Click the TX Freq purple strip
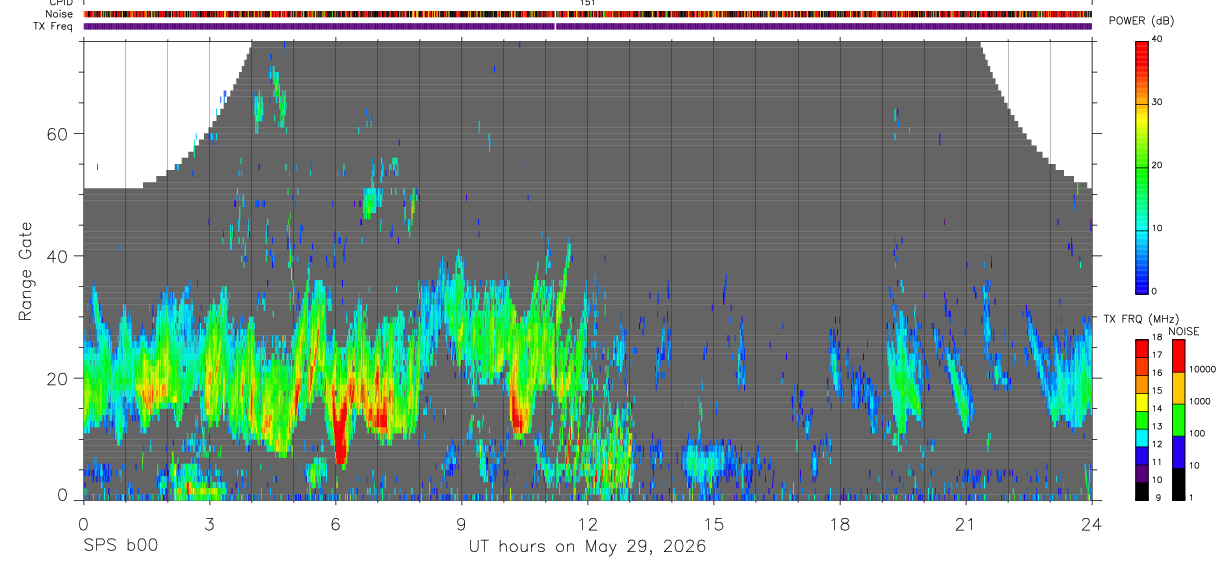The image size is (1228, 567). click(588, 27)
